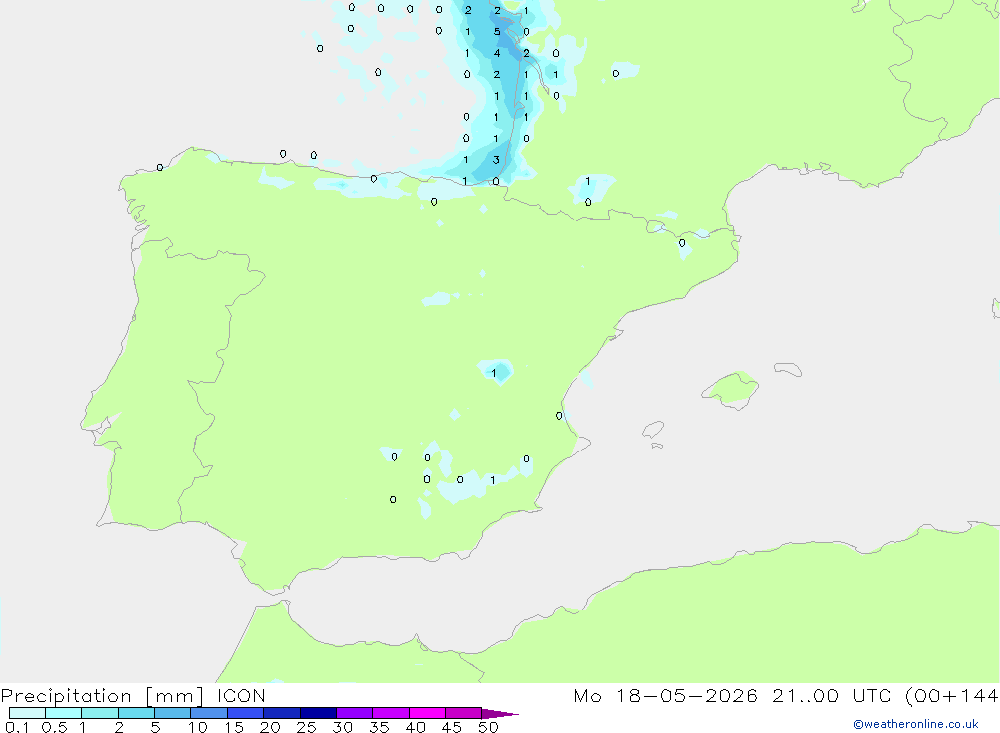This screenshot has width=1000, height=733.
Task: Open the weatheronline.co.uk copyright link
Action: (916, 724)
